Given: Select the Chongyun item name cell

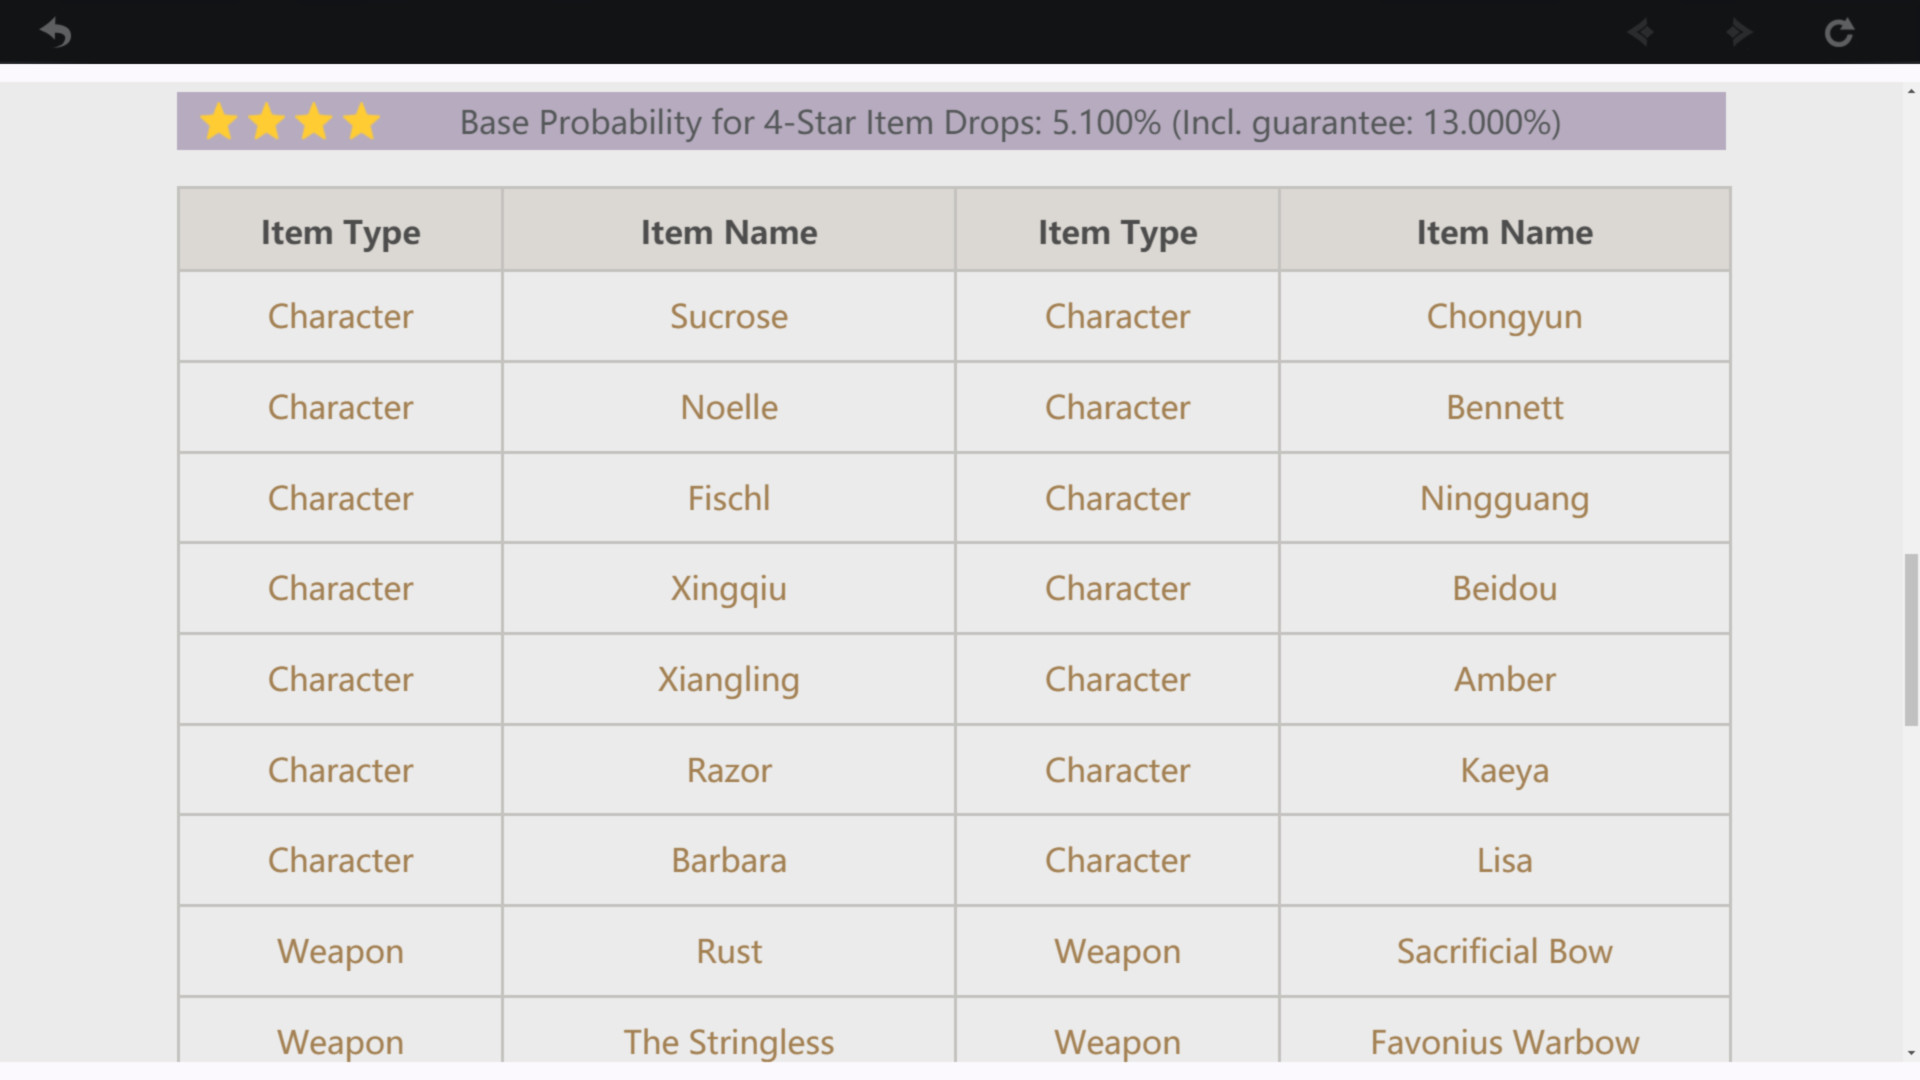Looking at the screenshot, I should [1504, 317].
